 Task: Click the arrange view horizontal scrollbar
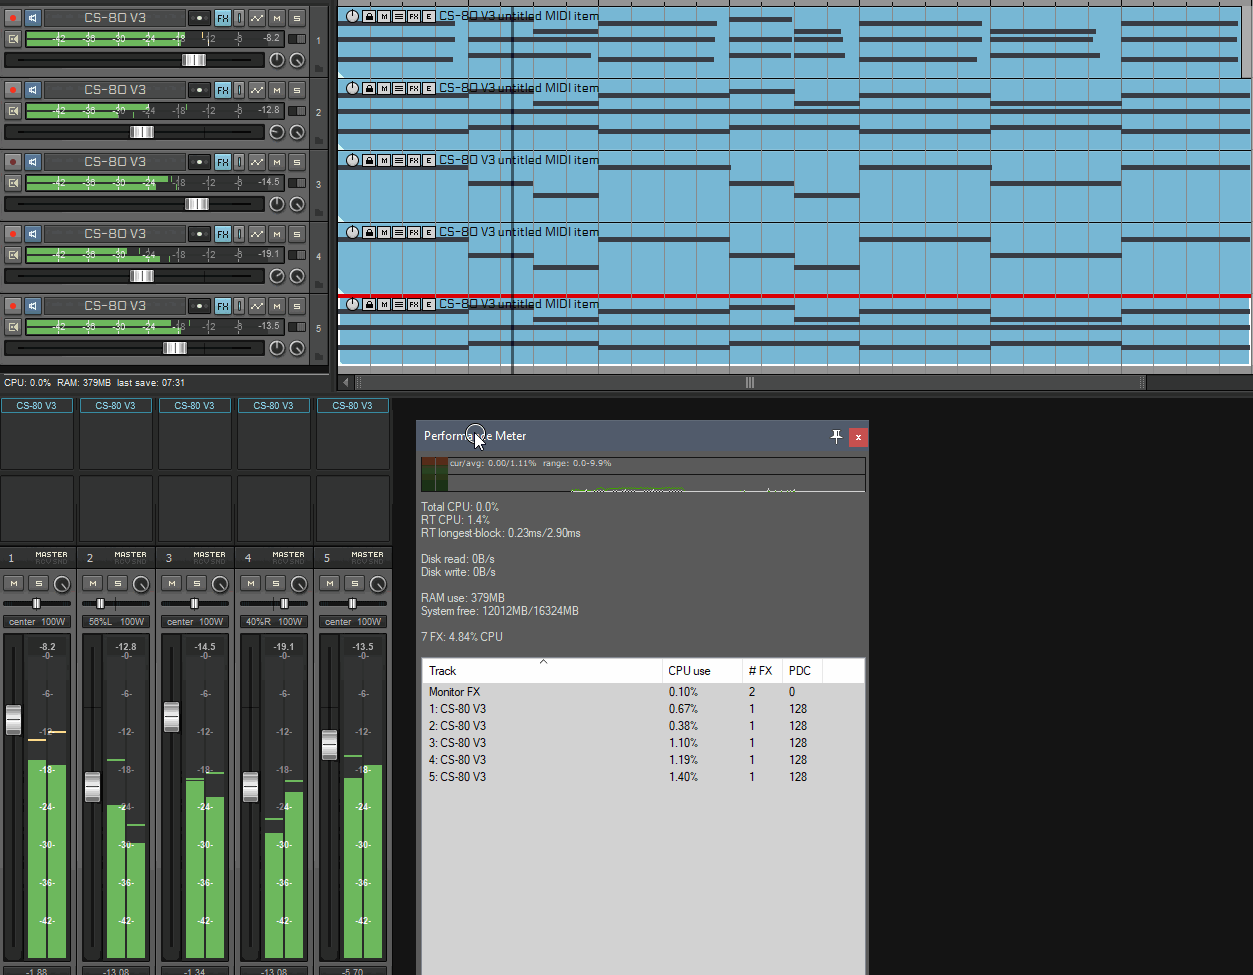pyautogui.click(x=749, y=382)
